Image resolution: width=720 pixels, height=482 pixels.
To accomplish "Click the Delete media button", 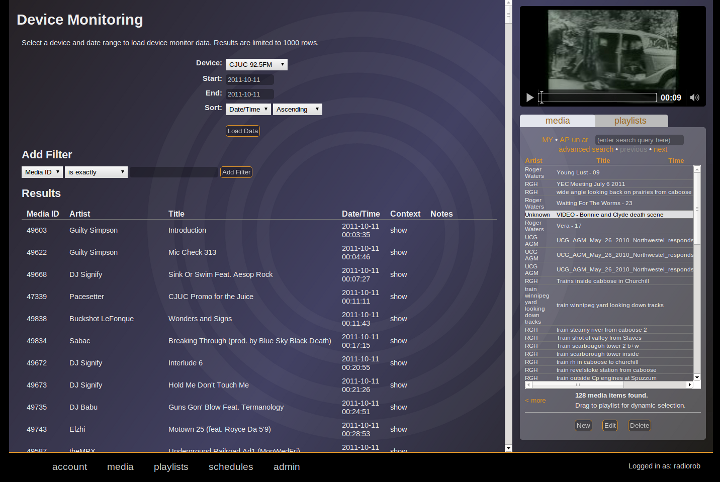I will [639, 426].
